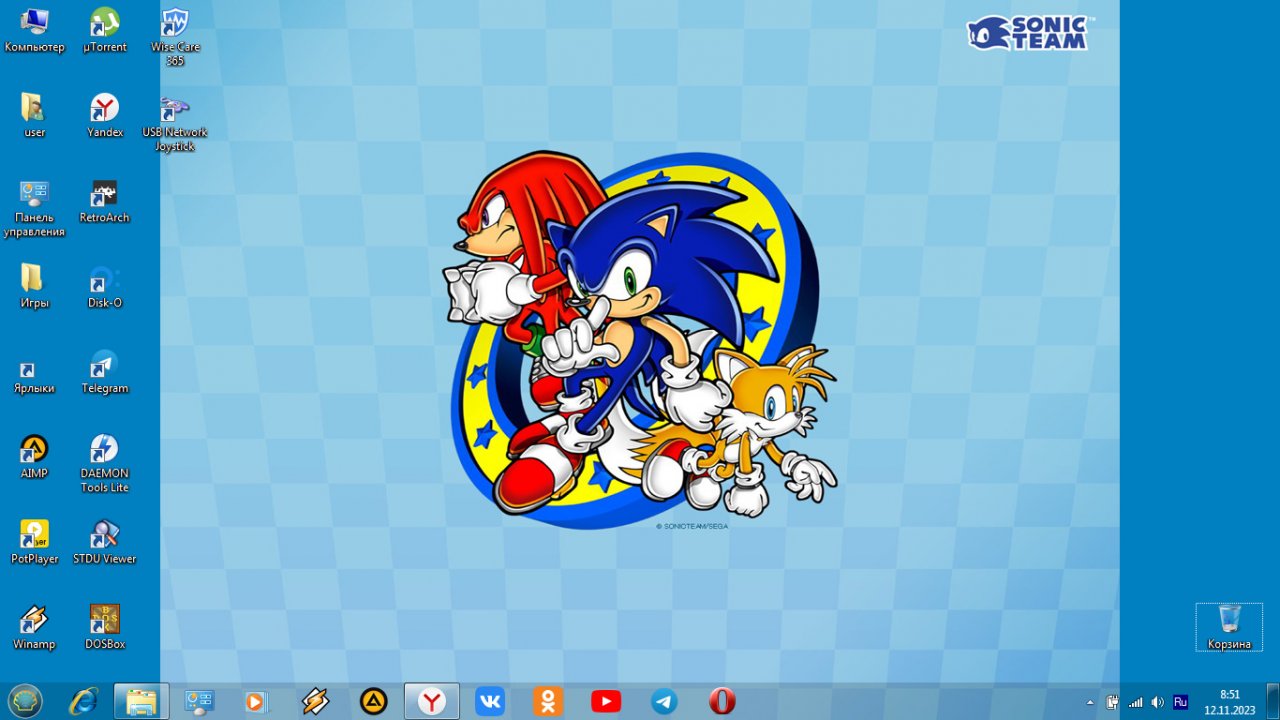
Task: Launch the orange media player taskbar icon
Action: 257,702
